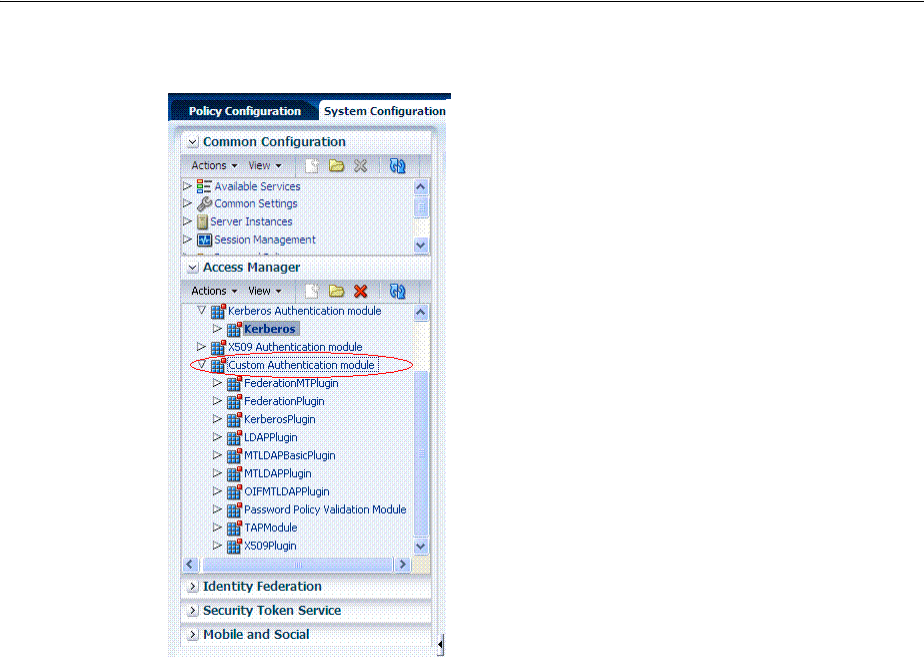The image size is (924, 657).
Task: Expand X509 Authentication module node
Action: 202,346
